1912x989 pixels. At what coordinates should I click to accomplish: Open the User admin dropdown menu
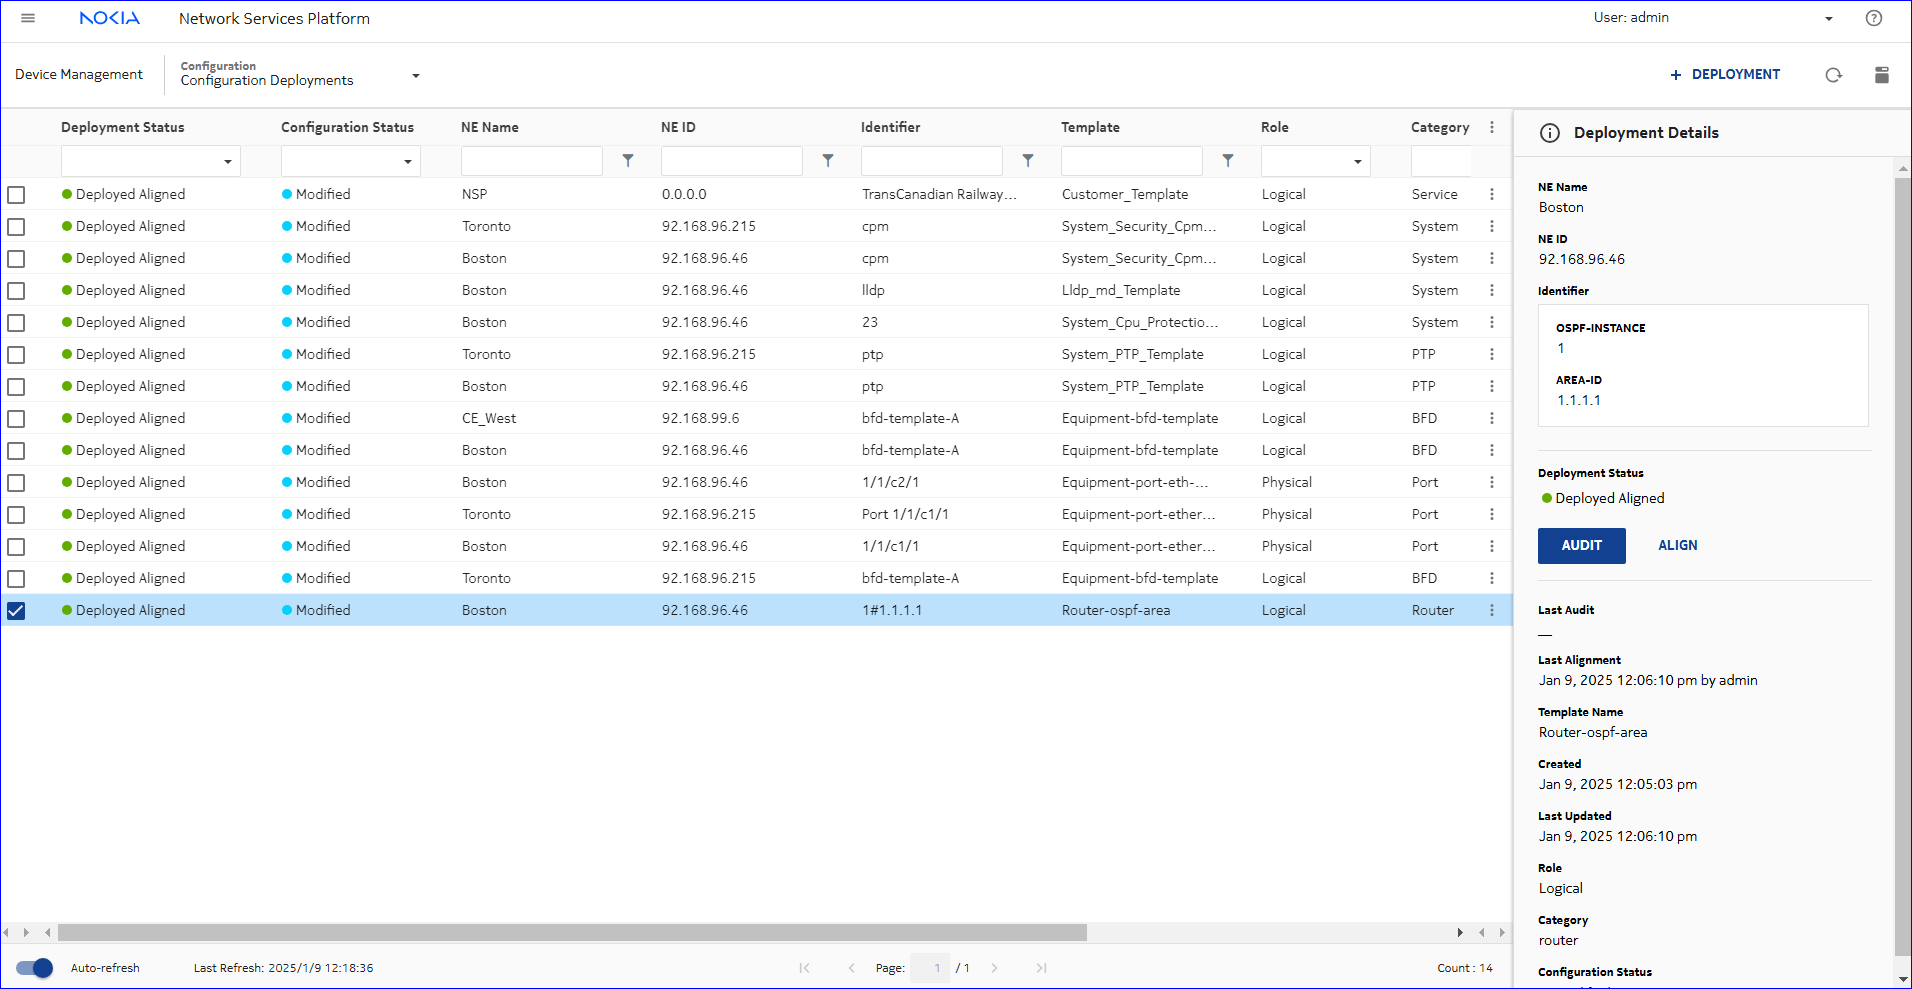click(1828, 18)
